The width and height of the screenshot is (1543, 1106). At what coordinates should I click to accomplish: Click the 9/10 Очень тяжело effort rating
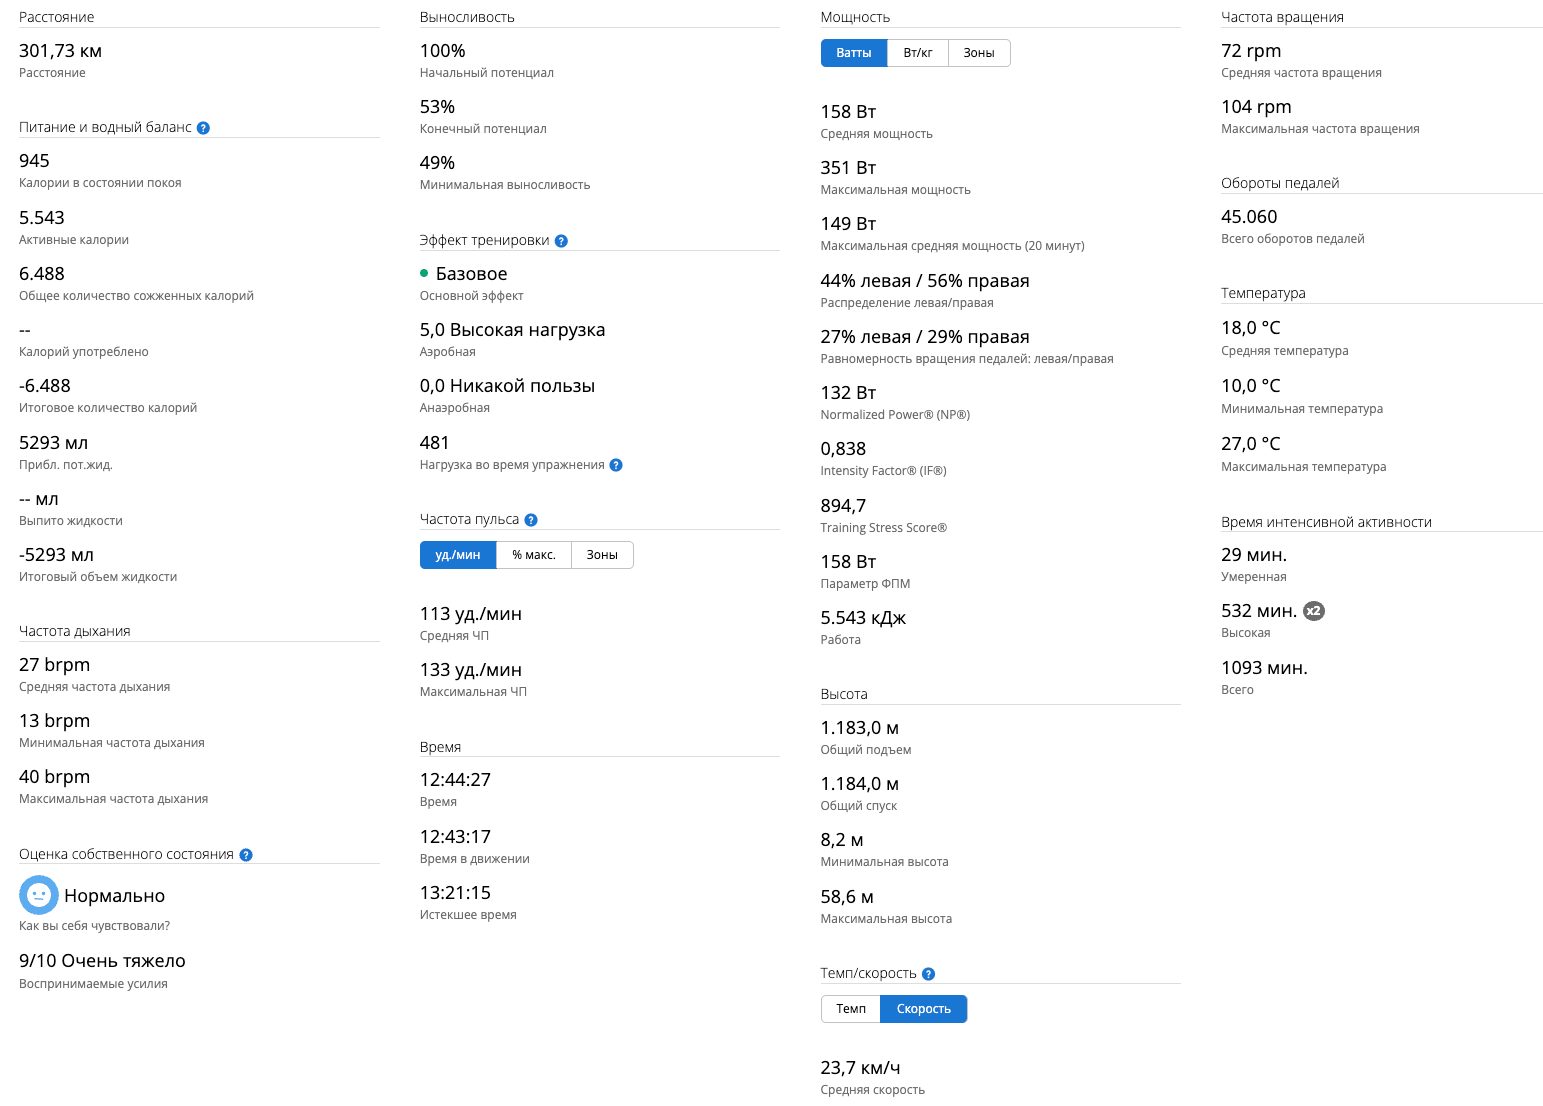pyautogui.click(x=102, y=961)
